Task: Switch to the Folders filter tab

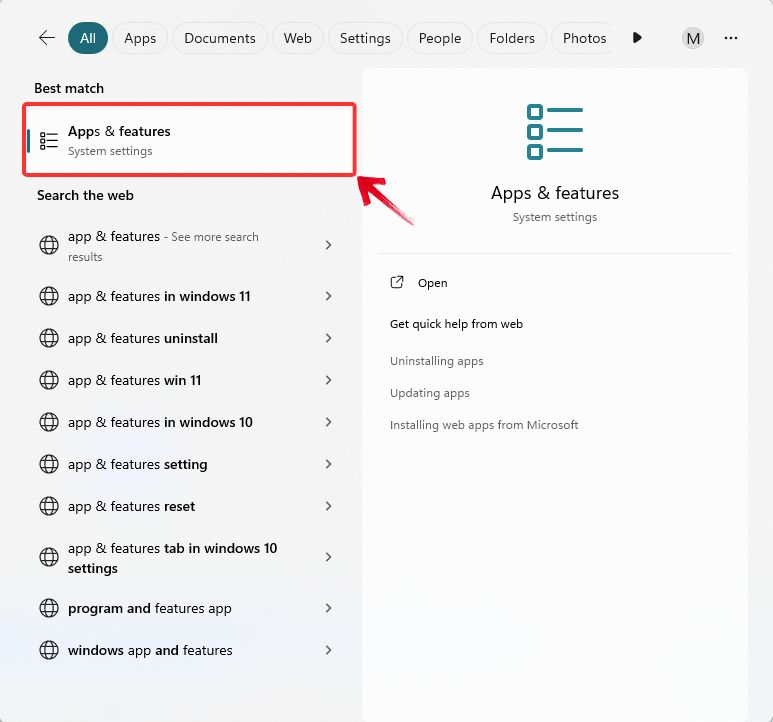Action: (x=512, y=38)
